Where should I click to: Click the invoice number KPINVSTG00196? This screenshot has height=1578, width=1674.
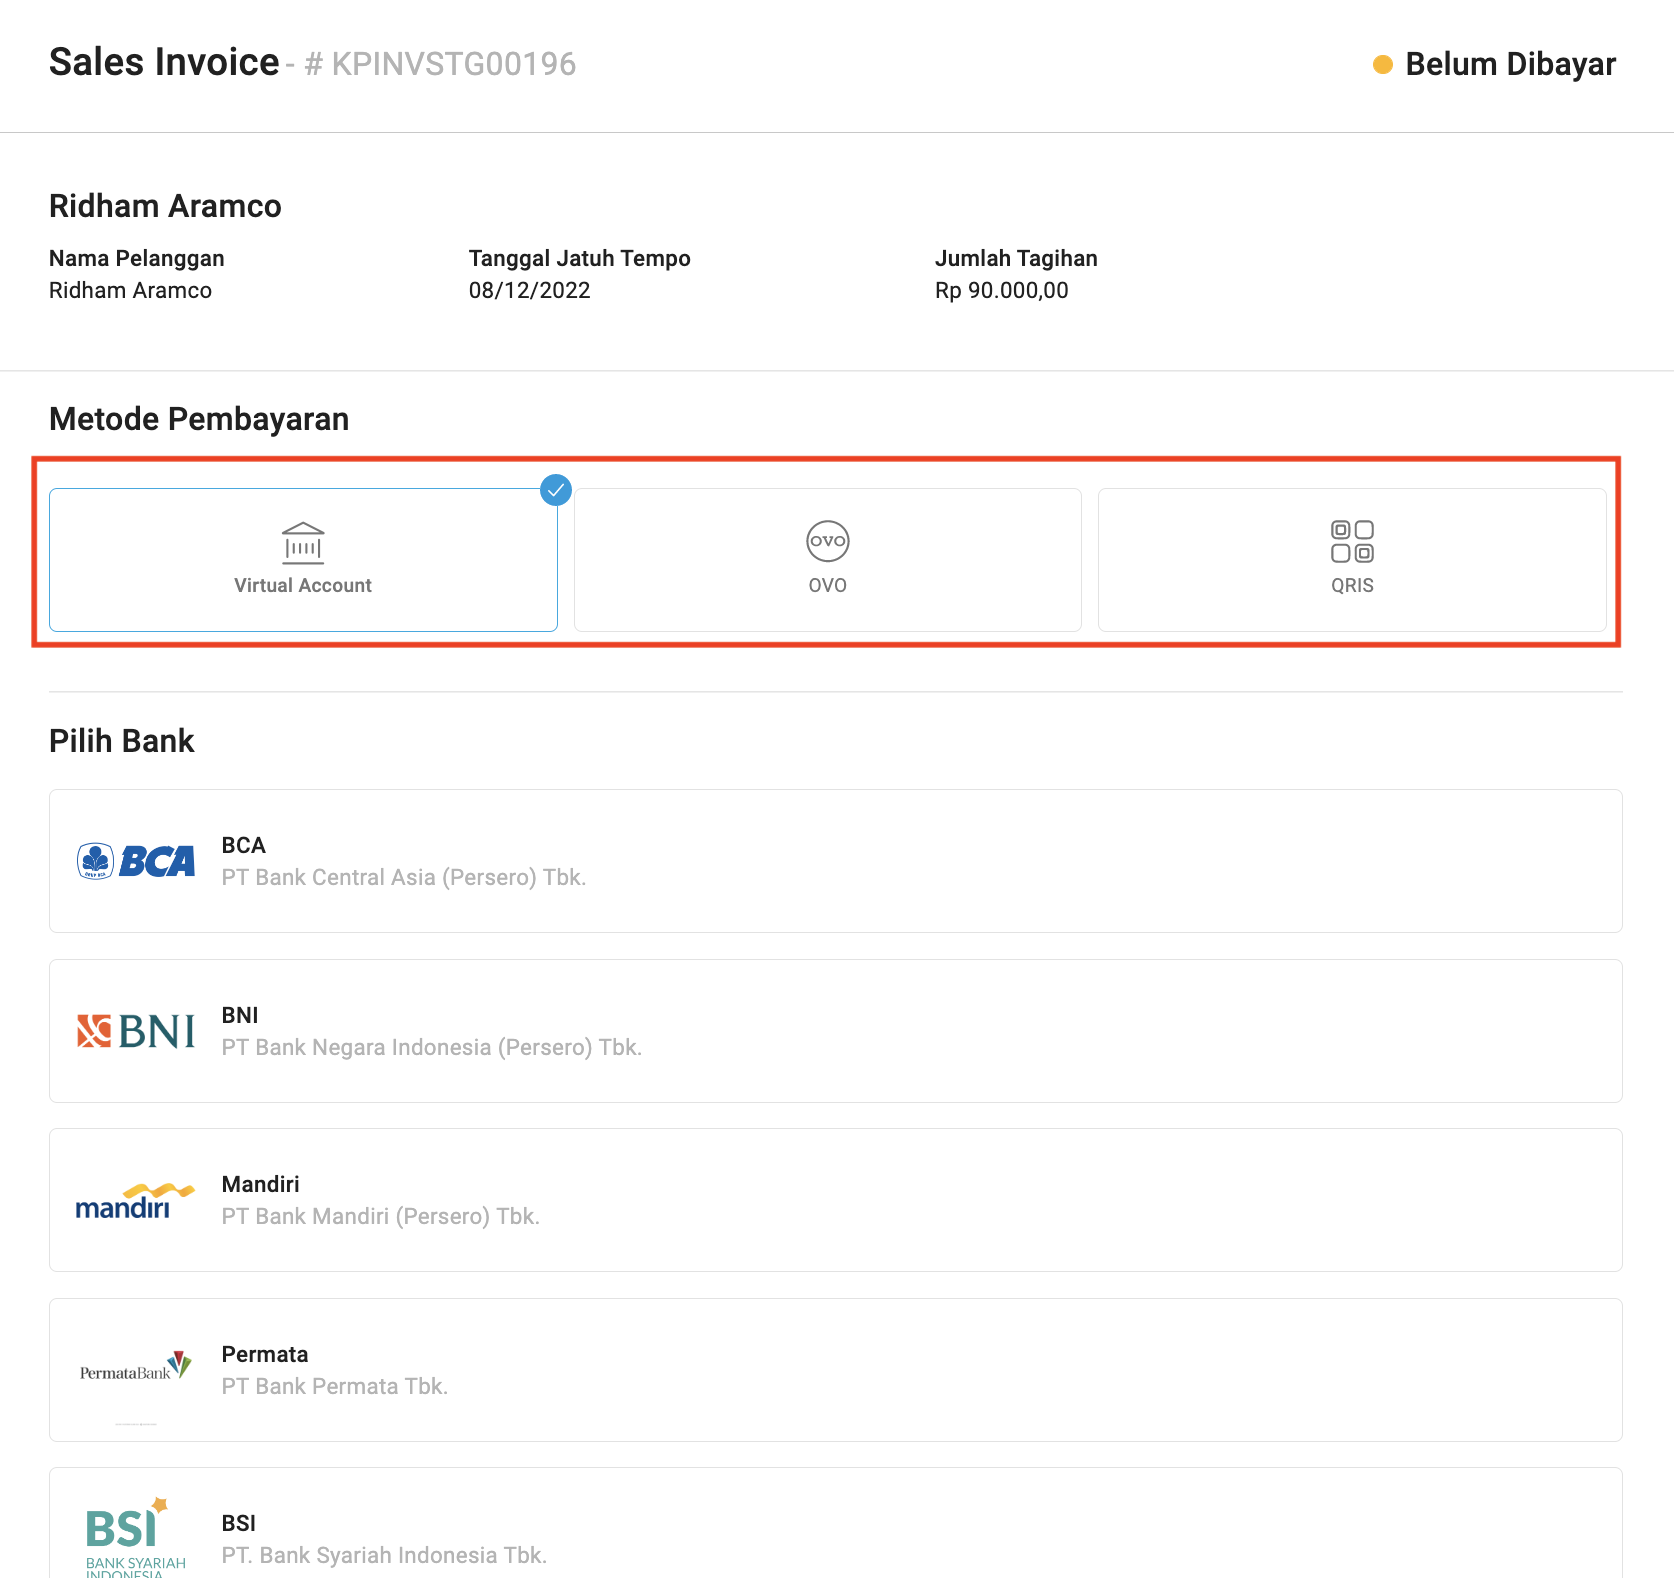[453, 64]
